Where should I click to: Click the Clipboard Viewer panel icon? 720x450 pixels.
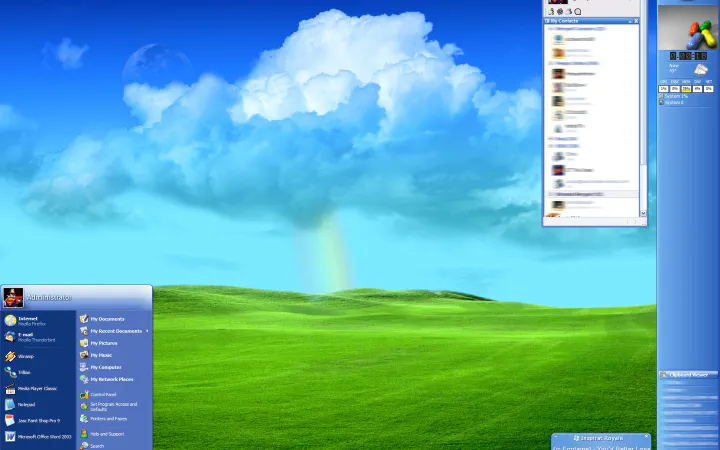pos(663,375)
